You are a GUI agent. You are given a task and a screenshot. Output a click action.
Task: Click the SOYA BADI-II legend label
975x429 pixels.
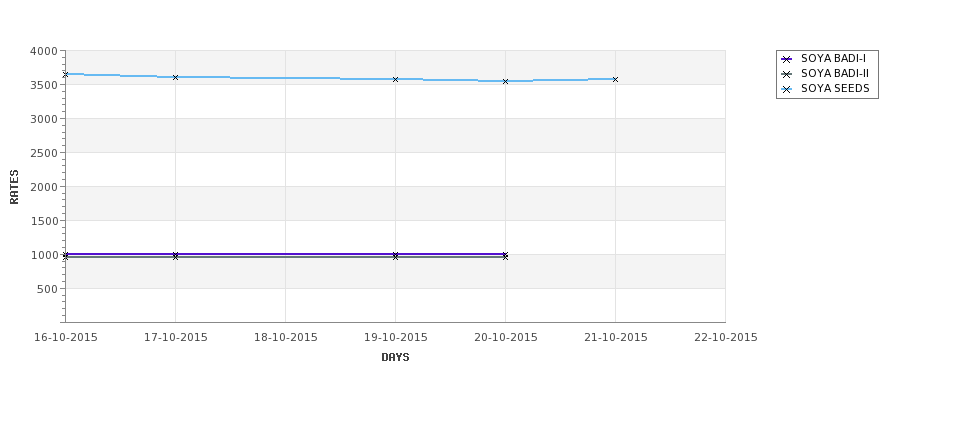click(835, 74)
